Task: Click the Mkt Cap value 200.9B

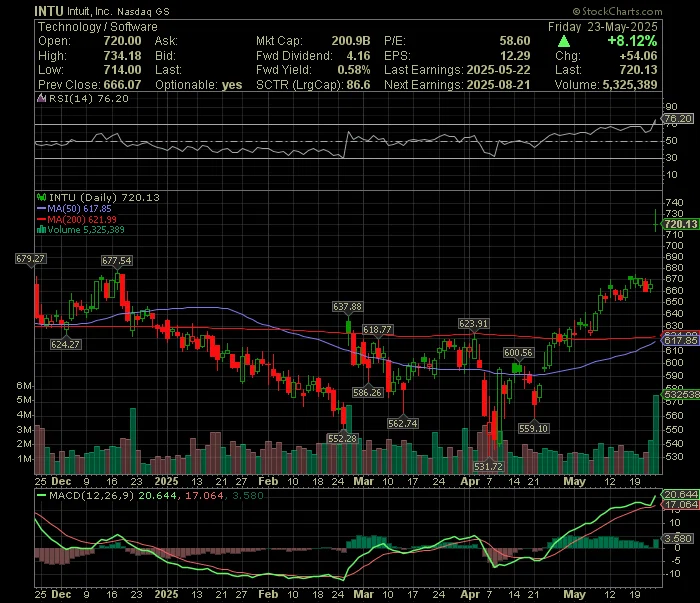Action: pos(351,41)
